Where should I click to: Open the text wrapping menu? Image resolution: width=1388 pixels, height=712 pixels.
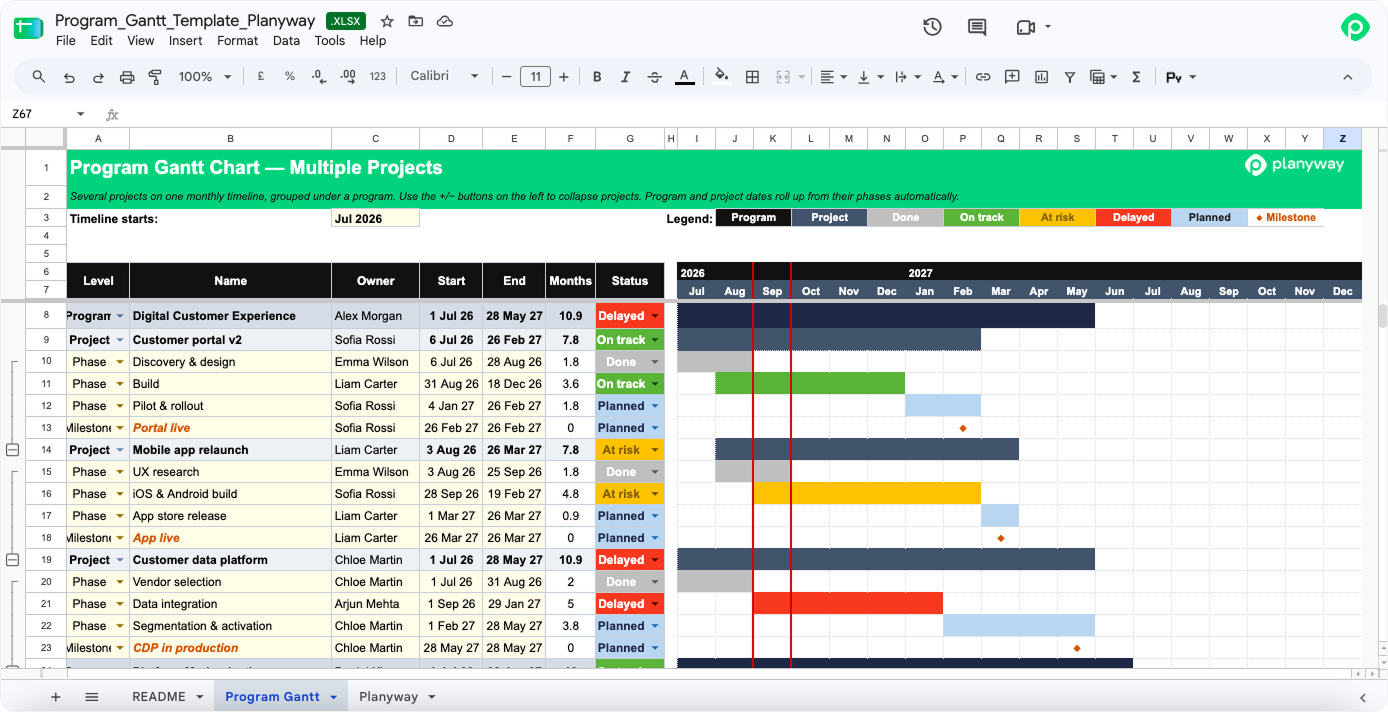(x=907, y=77)
